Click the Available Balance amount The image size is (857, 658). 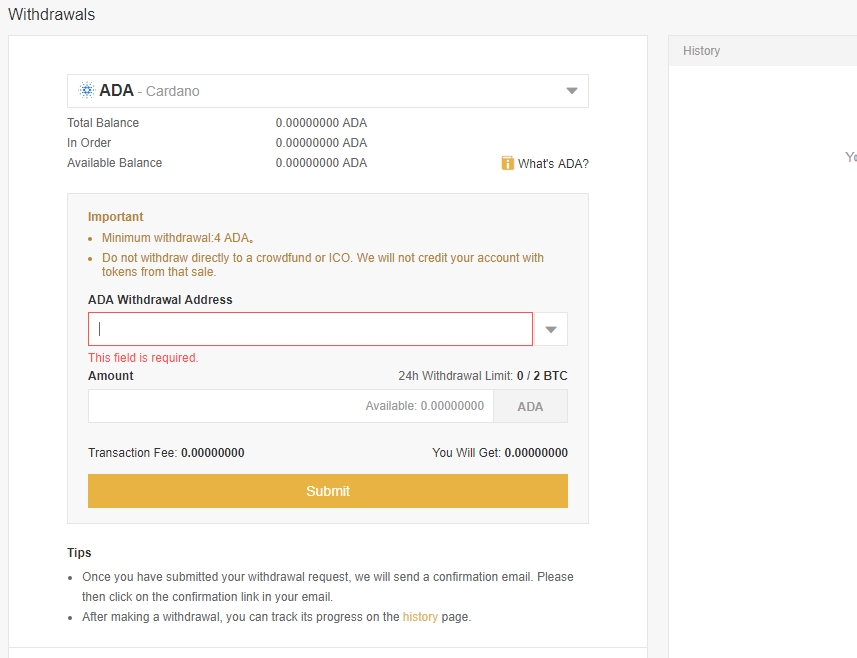[x=321, y=163]
